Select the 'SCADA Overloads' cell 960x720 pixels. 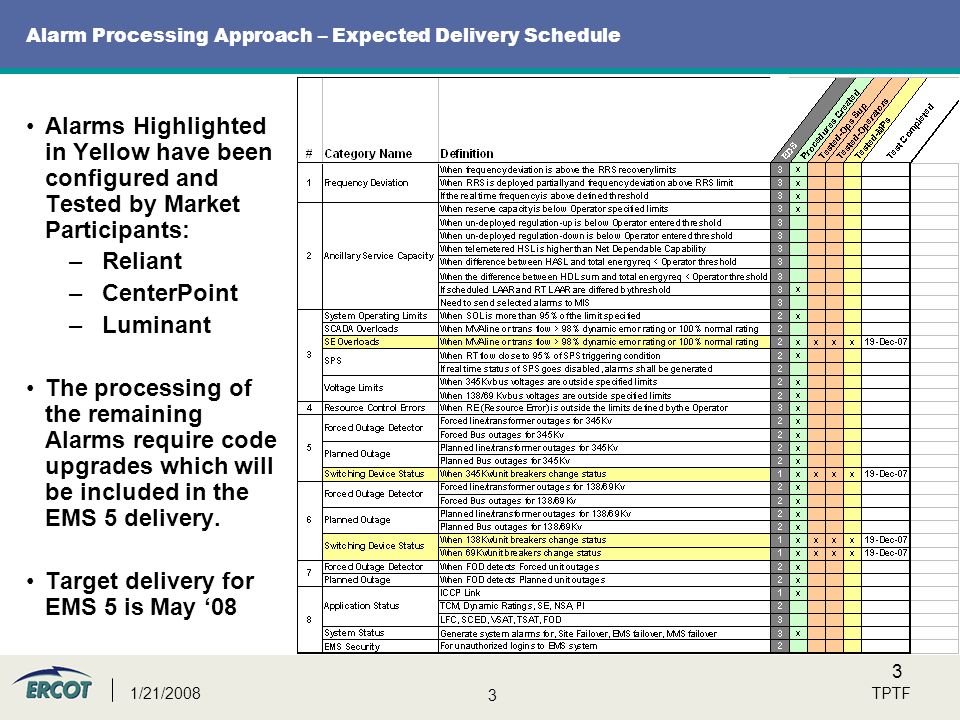coord(380,329)
